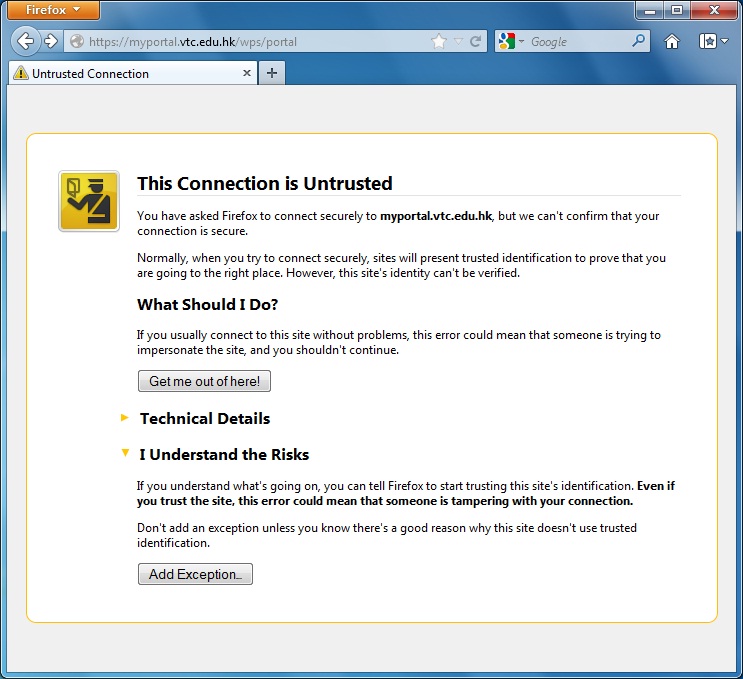Go forward using the Forward arrow

[51, 41]
